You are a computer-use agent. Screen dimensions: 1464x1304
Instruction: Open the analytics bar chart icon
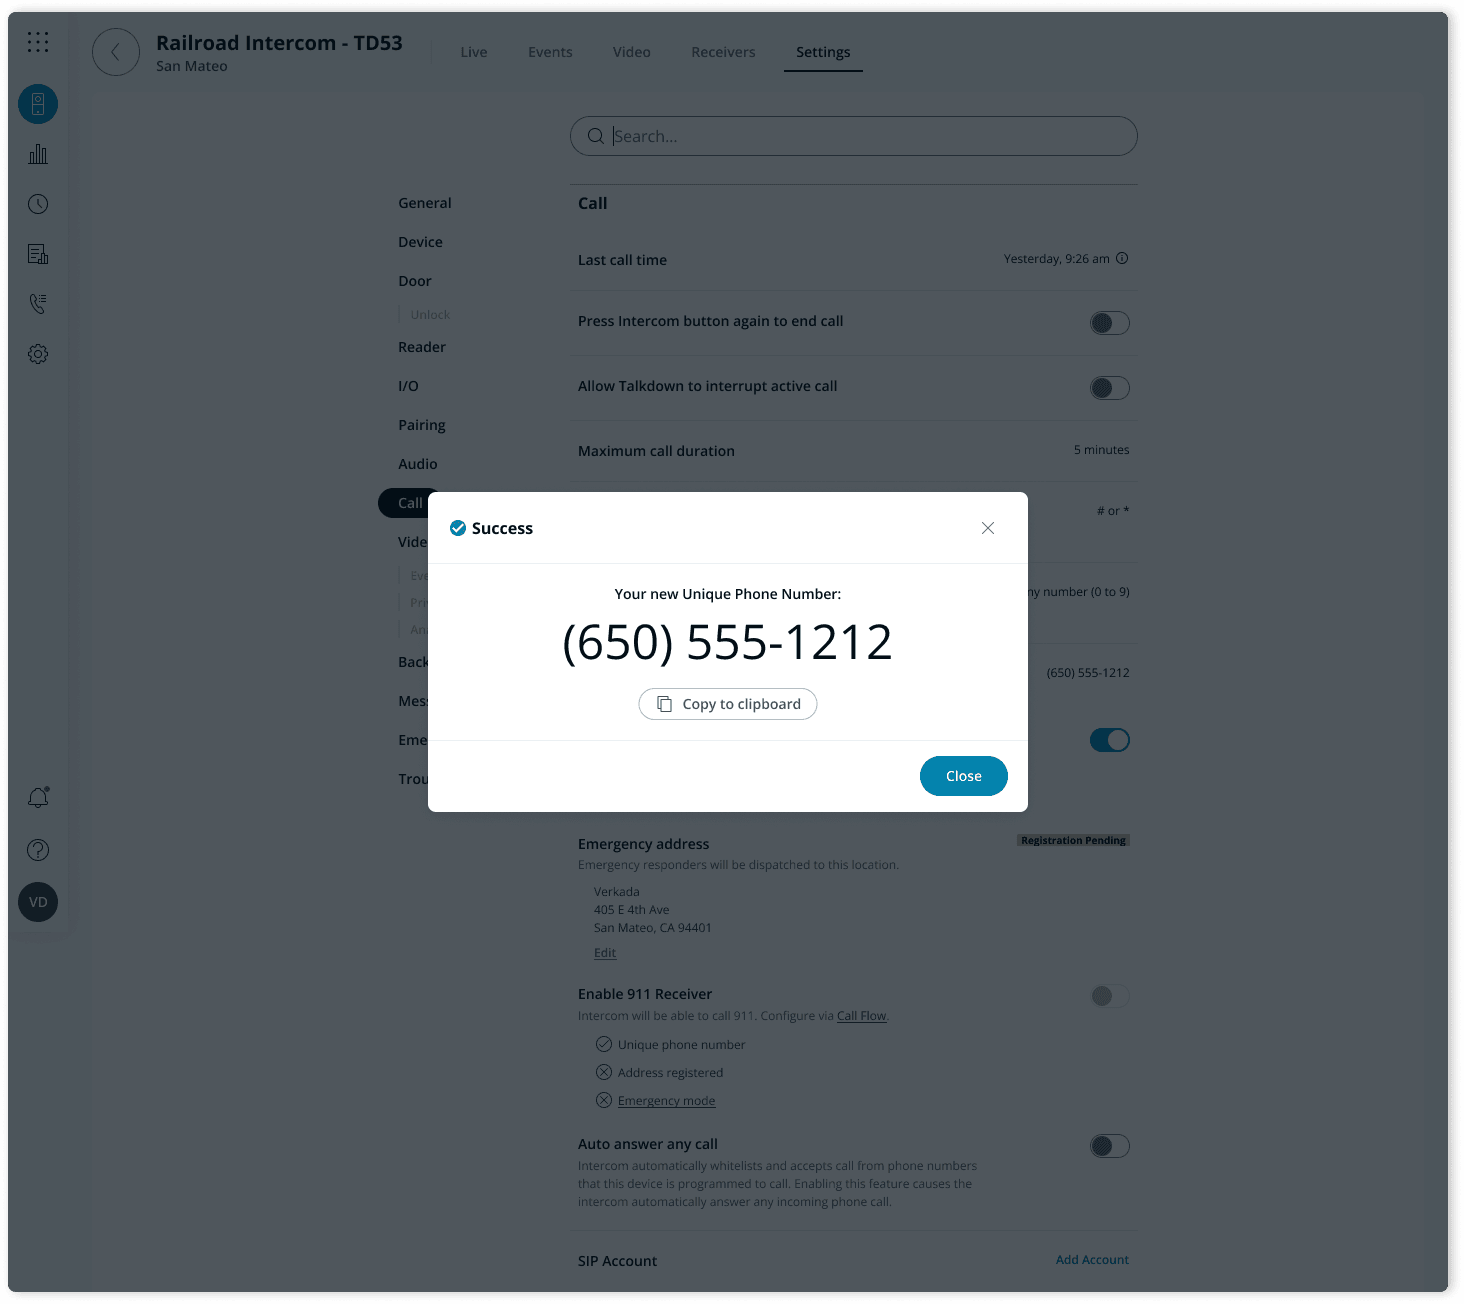tap(38, 154)
